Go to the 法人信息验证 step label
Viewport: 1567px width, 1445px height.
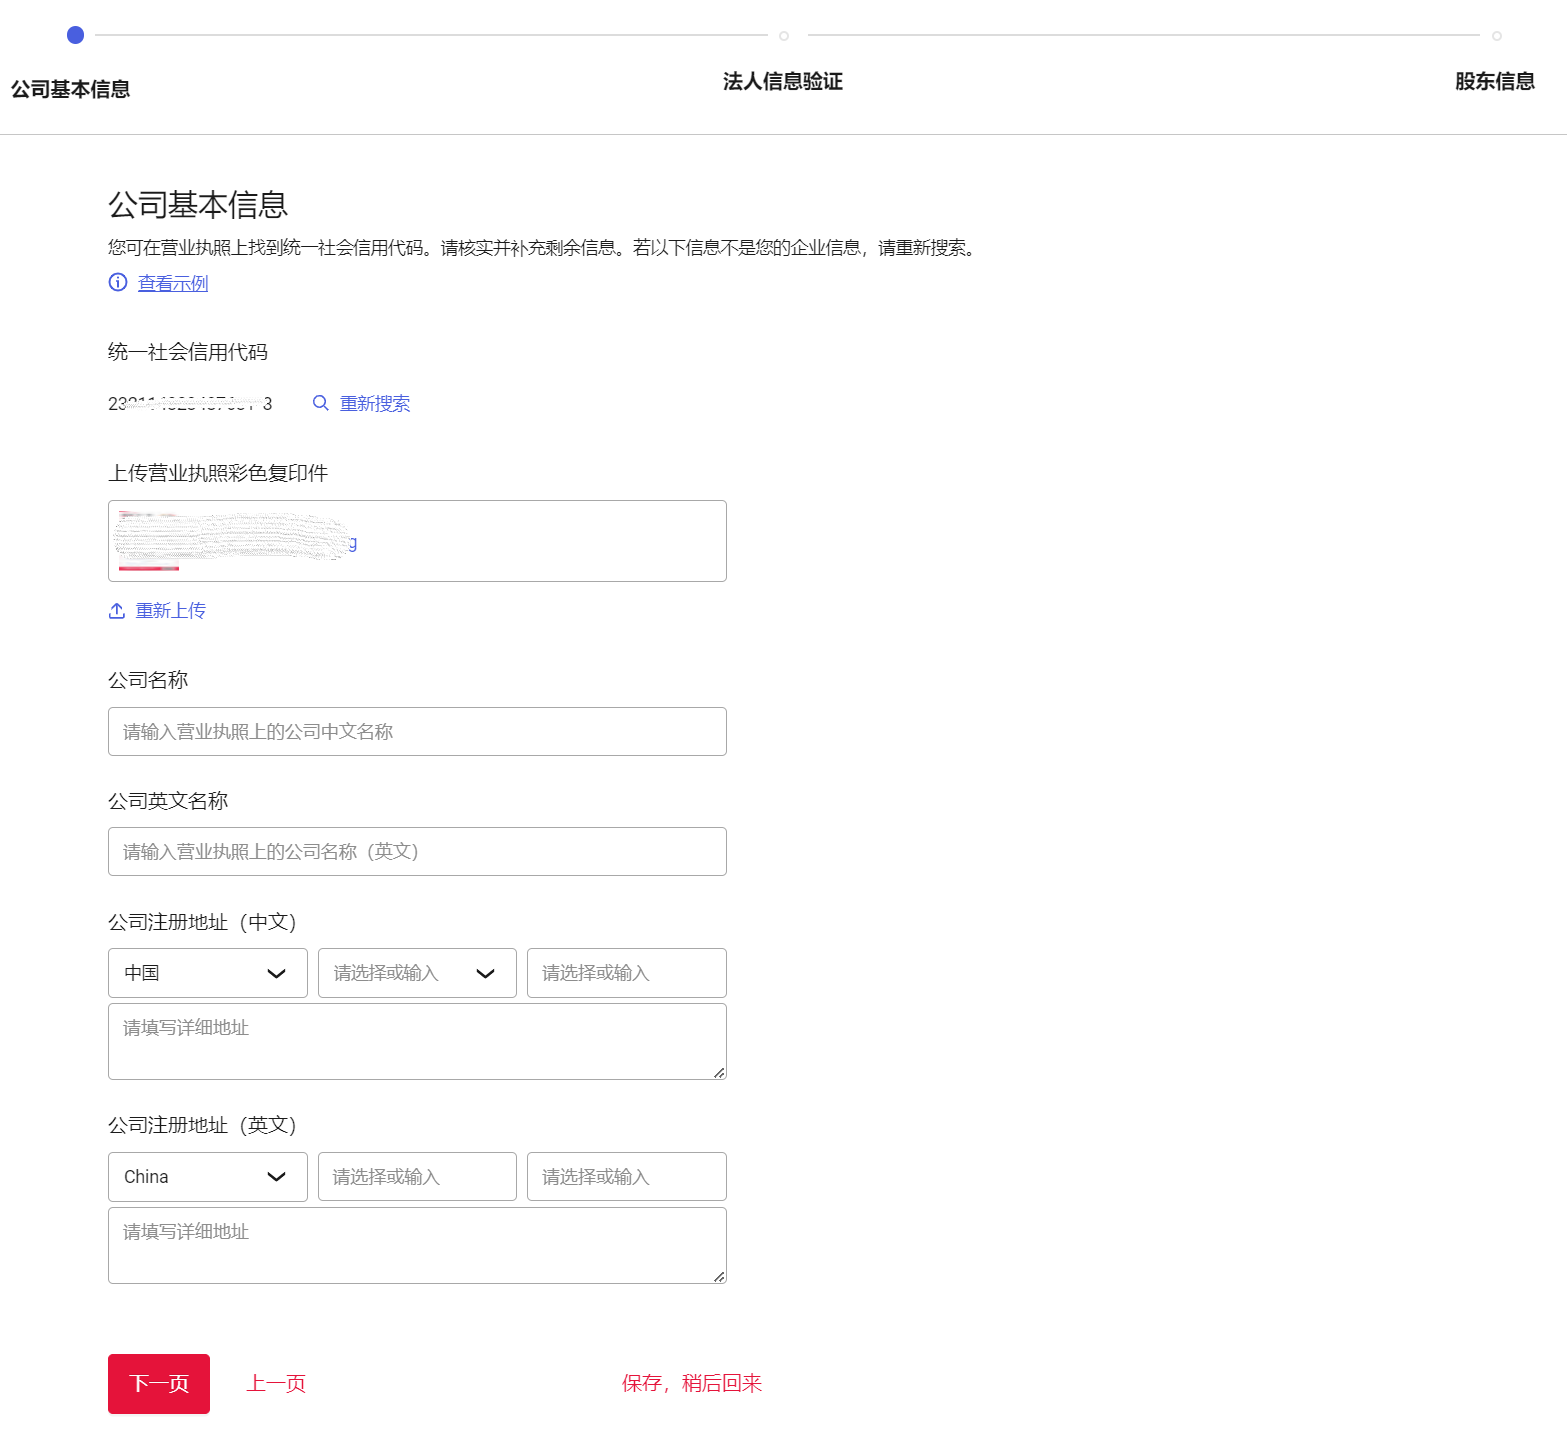pyautogui.click(x=782, y=82)
